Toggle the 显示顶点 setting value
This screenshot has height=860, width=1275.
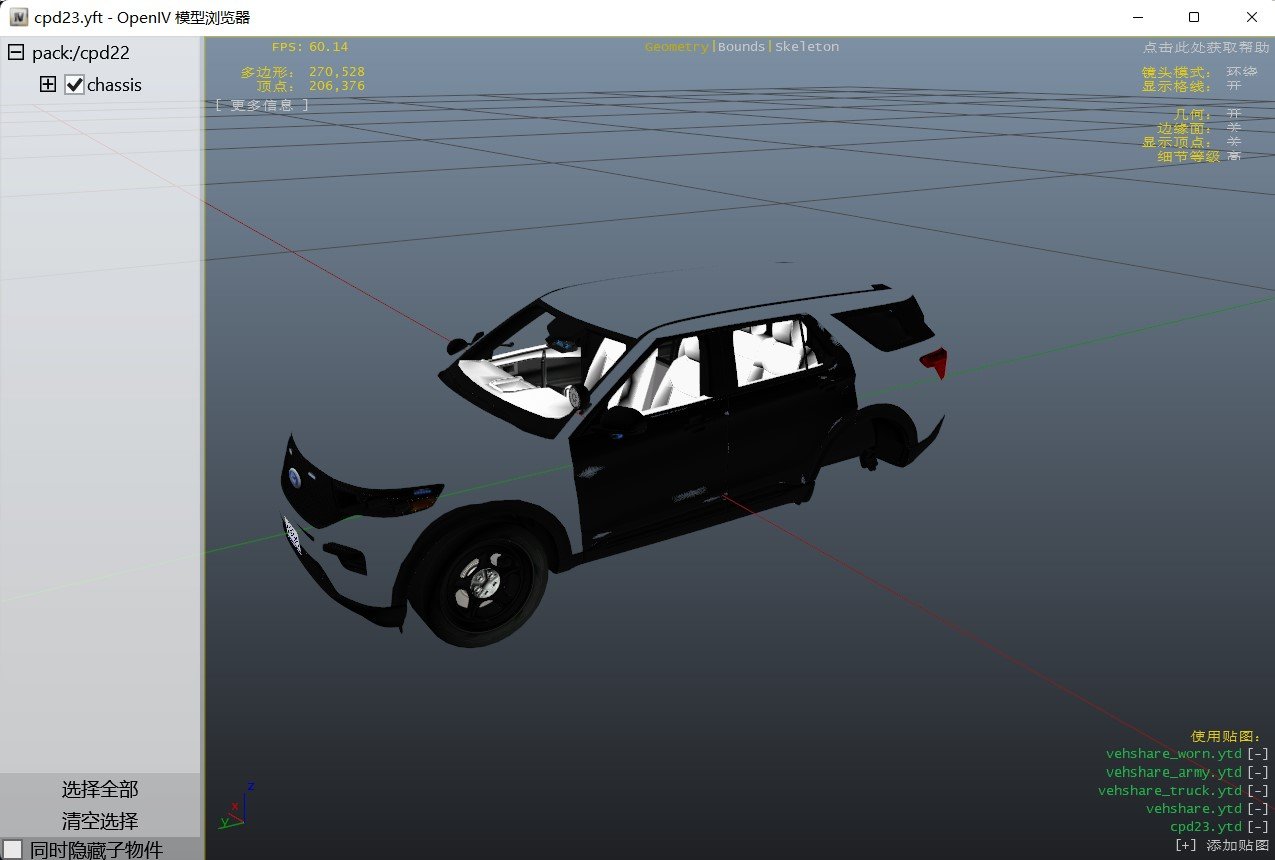pyautogui.click(x=1234, y=142)
